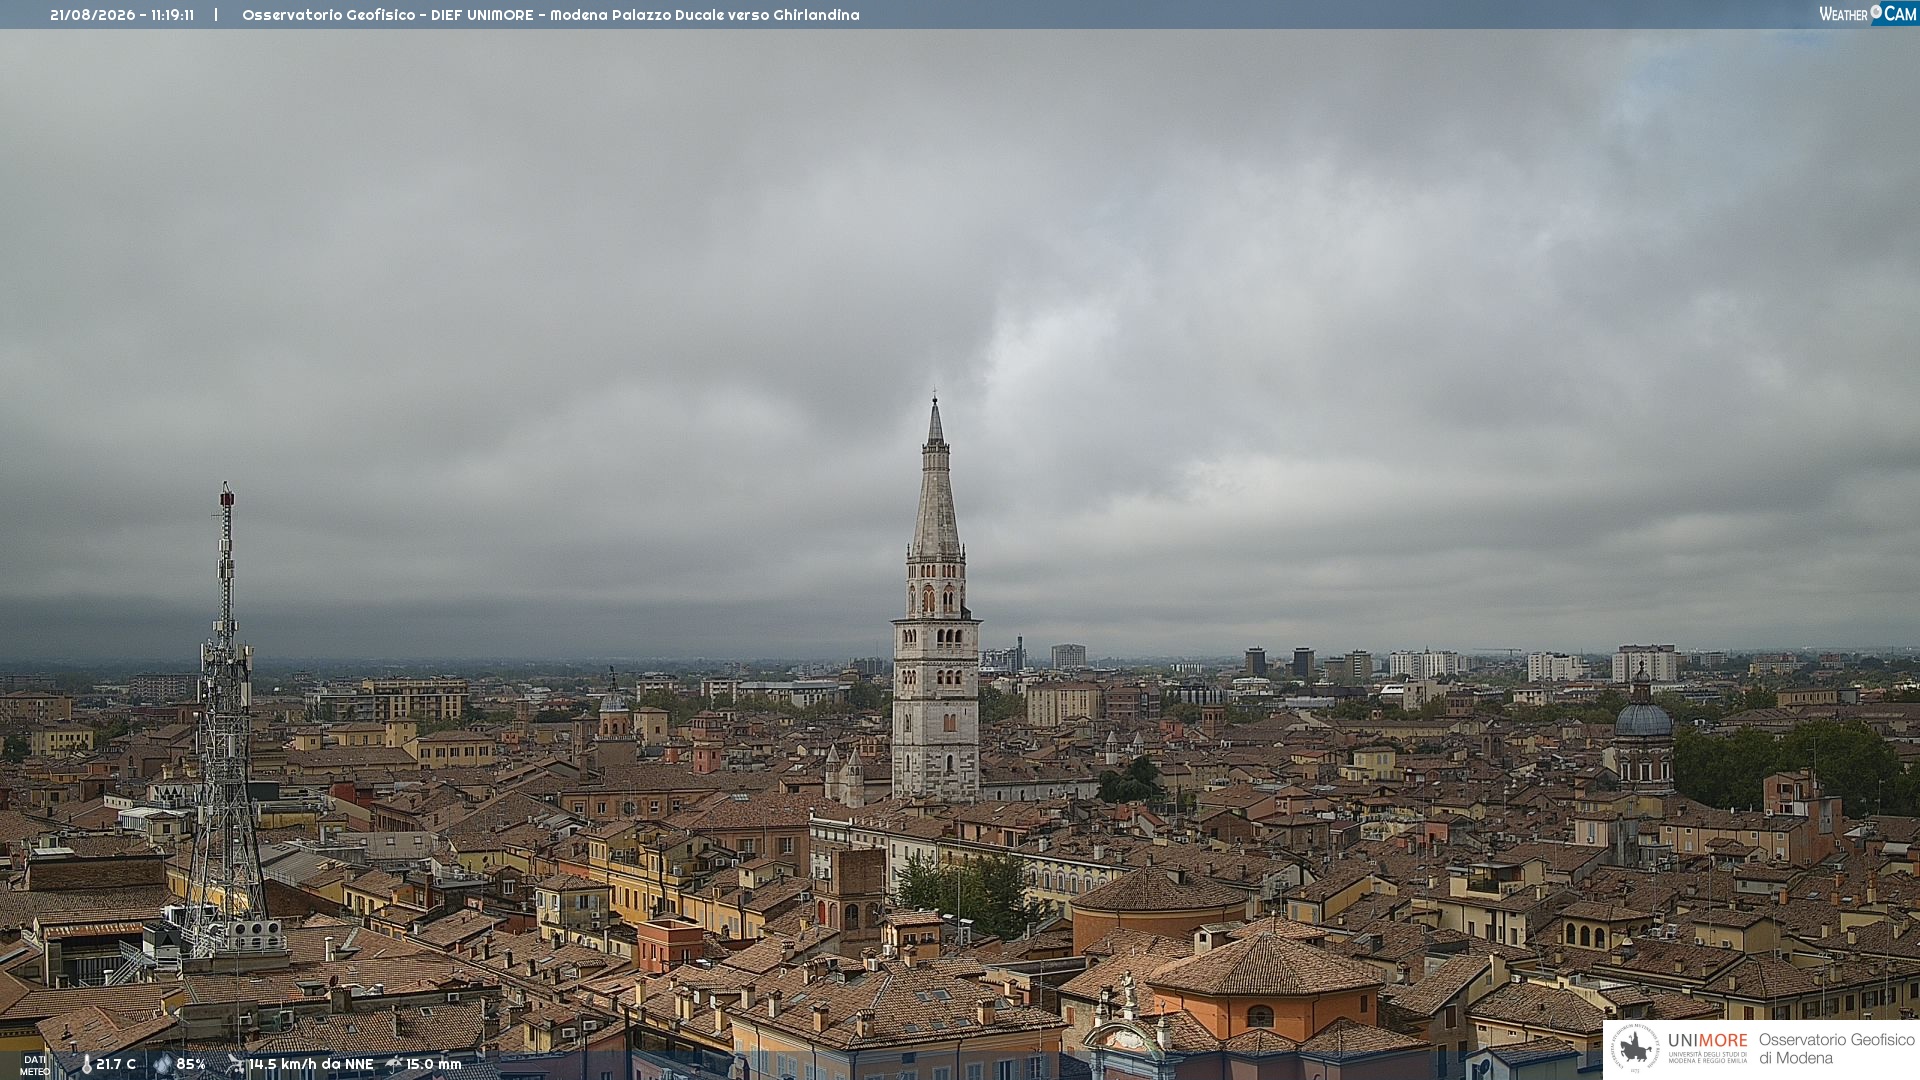Click the thermometer temperature icon
The width and height of the screenshot is (1920, 1080).
[x=87, y=1065]
